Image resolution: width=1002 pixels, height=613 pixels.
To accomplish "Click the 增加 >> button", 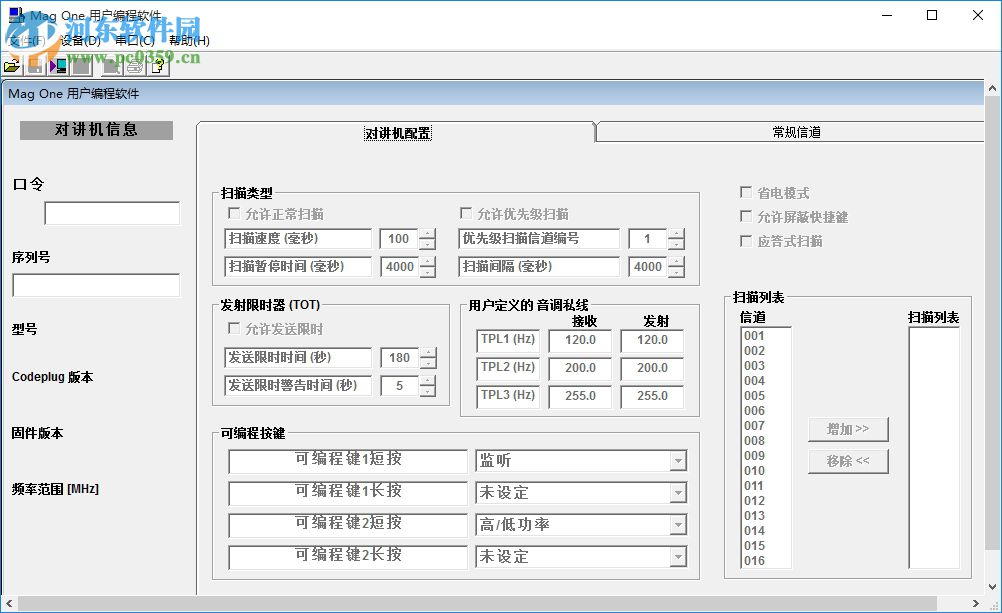I will pyautogui.click(x=847, y=429).
